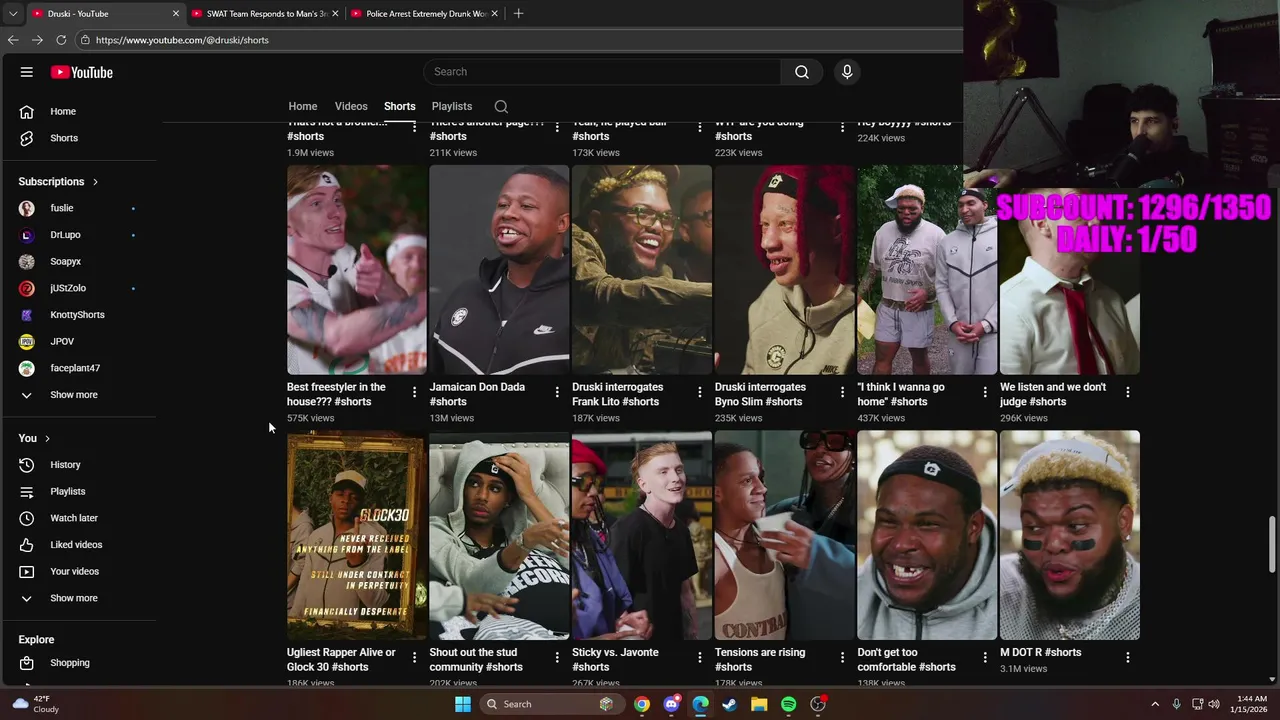Click the Windows taskbar Search box

point(550,704)
